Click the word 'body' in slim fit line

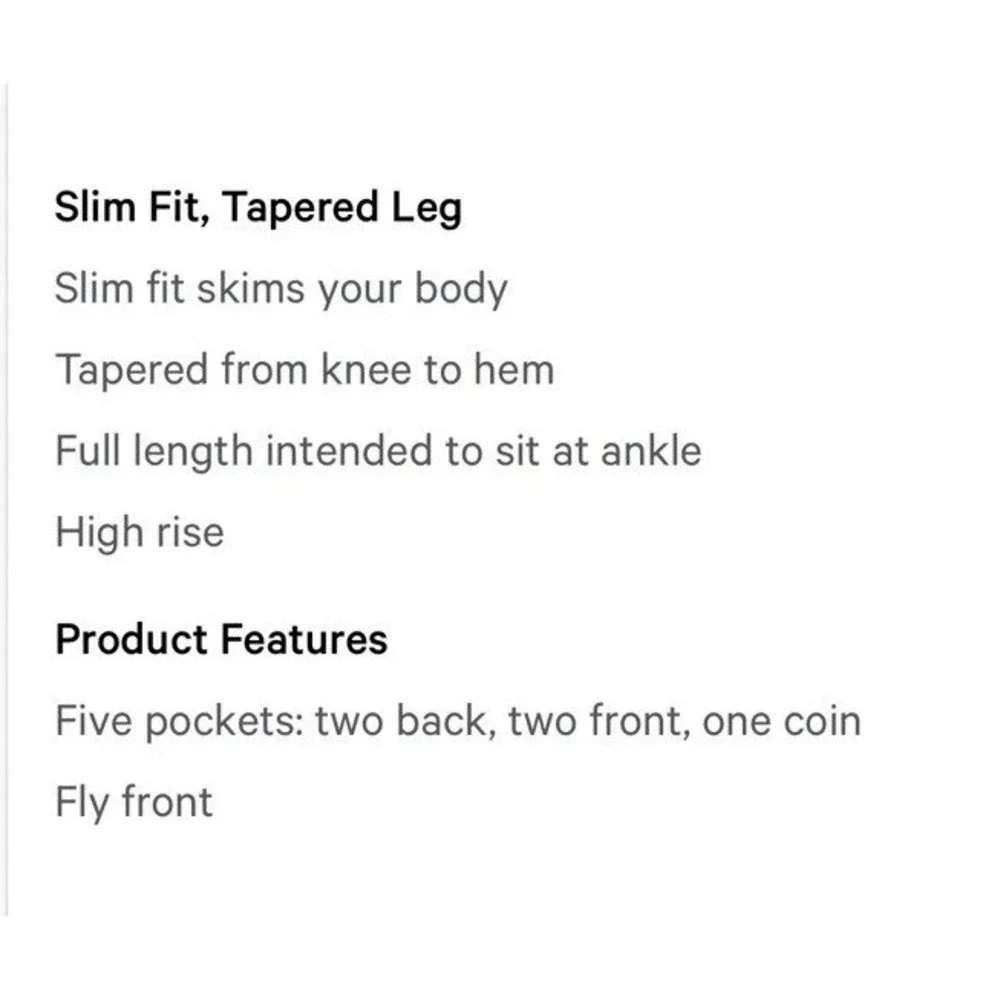[461, 290]
